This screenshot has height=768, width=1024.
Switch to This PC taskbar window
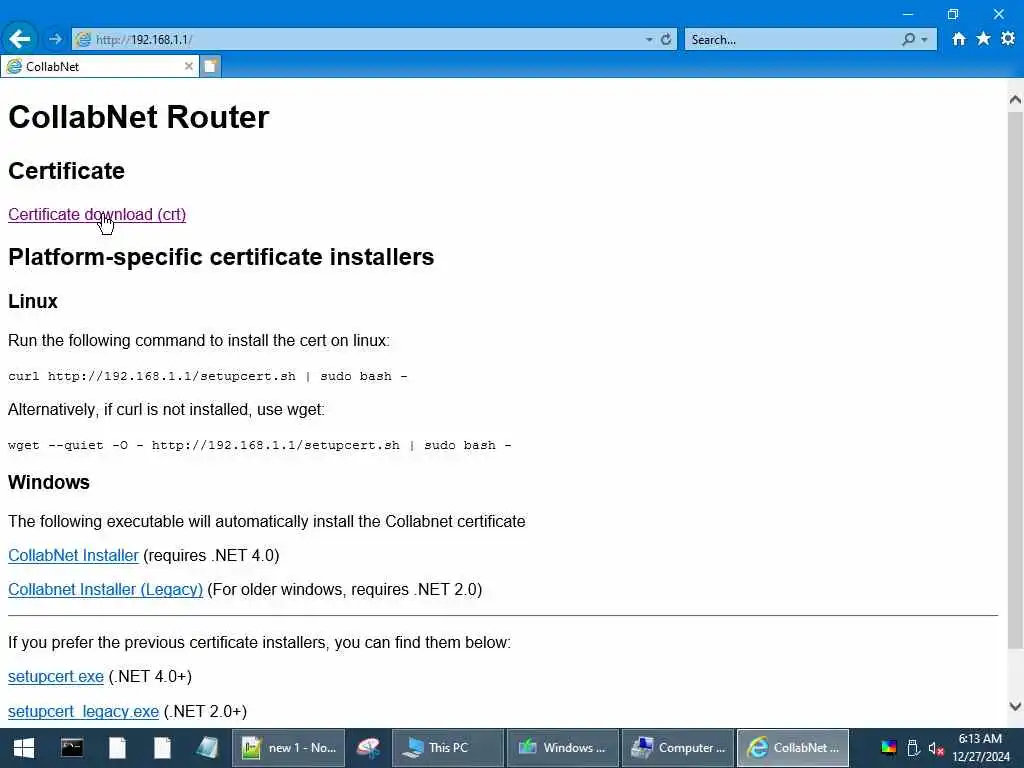coord(447,748)
